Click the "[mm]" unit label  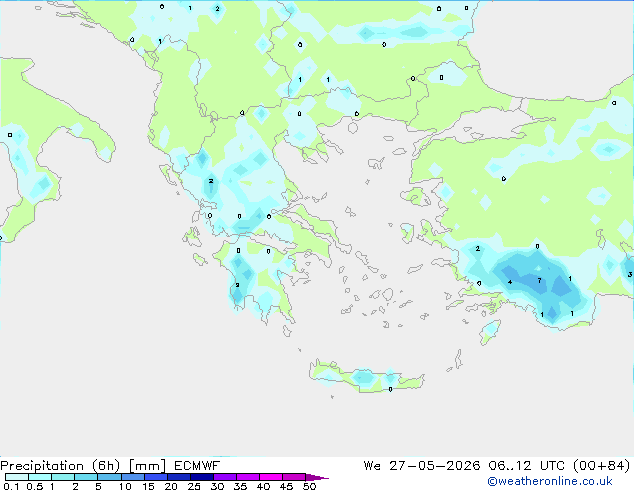tap(147, 466)
